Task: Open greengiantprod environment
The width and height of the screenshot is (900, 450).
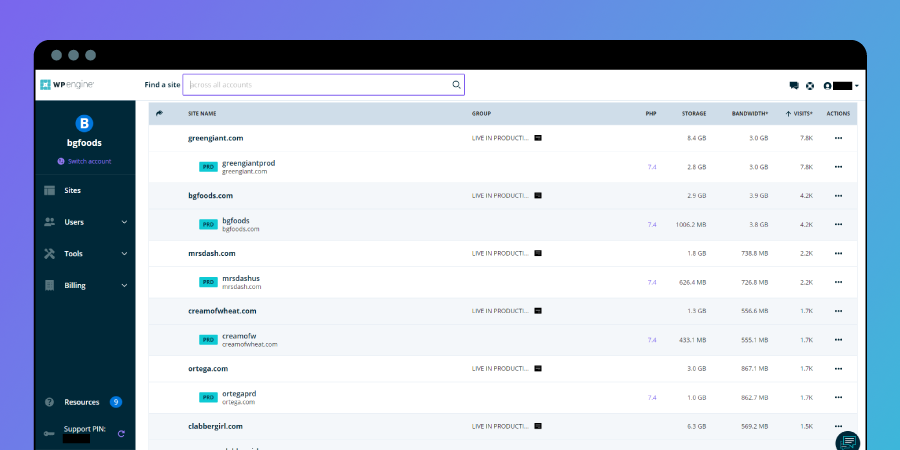Action: (x=249, y=164)
